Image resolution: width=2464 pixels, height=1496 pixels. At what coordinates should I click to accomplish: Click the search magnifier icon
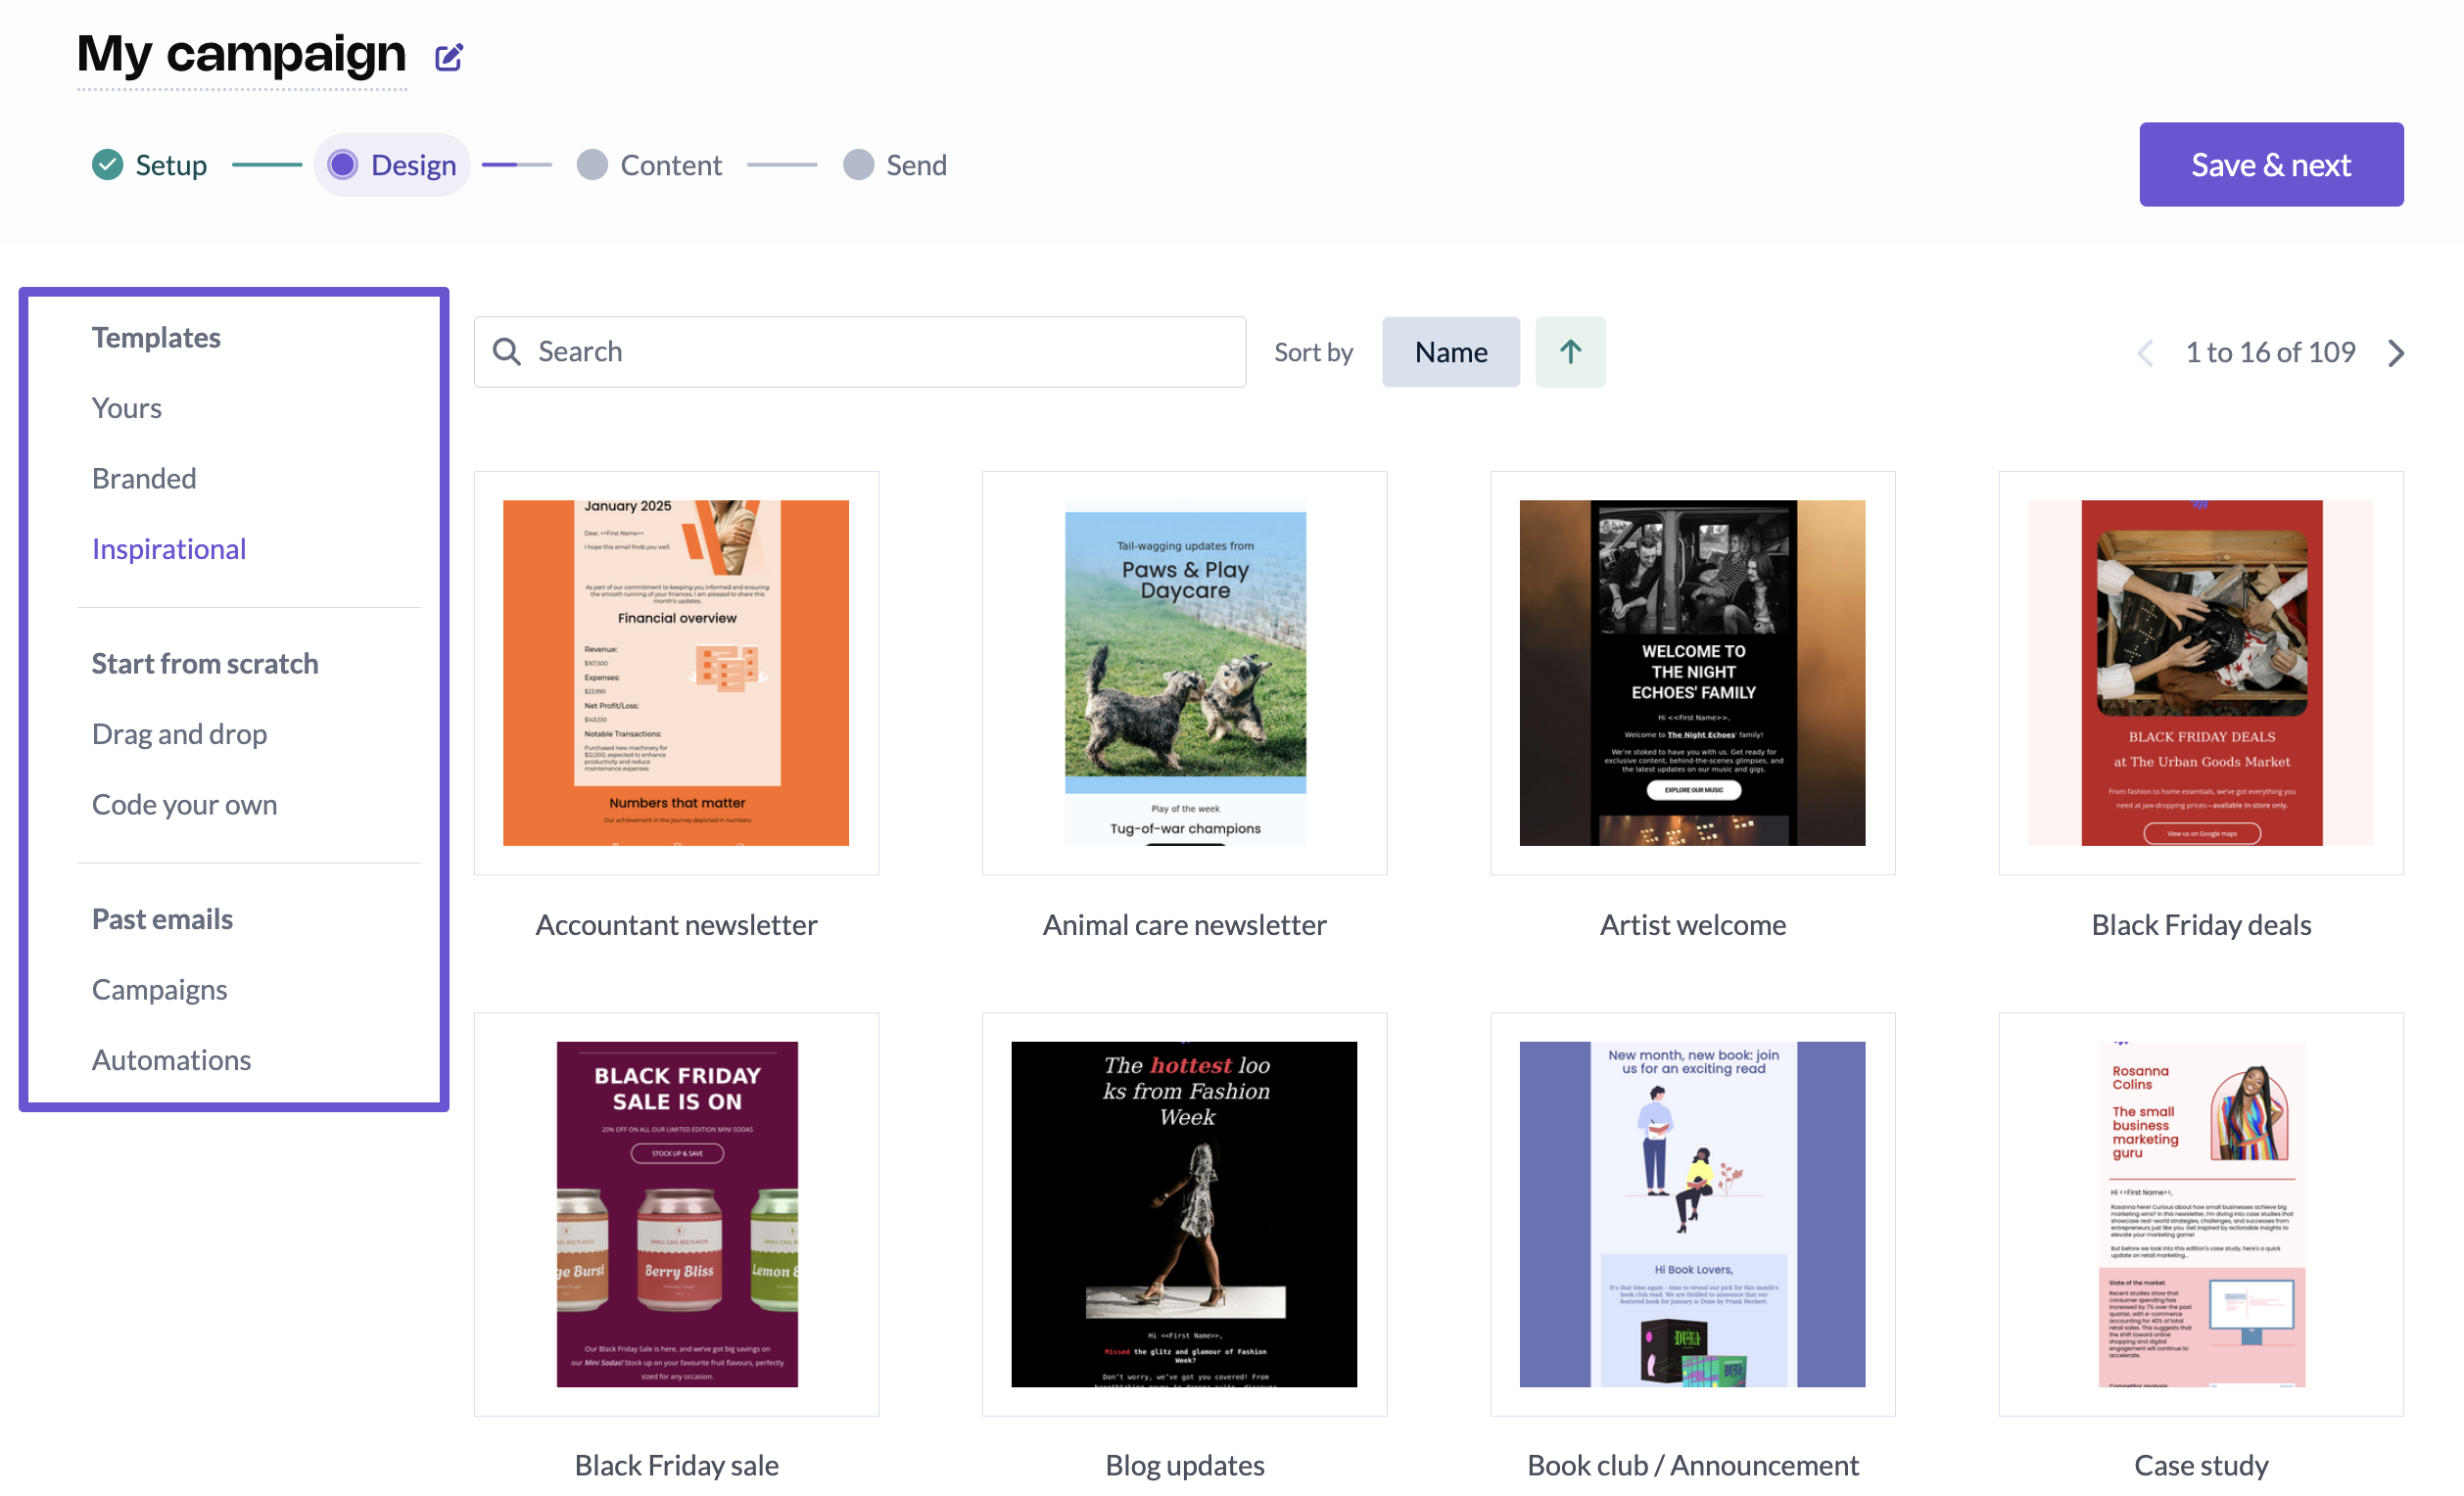507,352
